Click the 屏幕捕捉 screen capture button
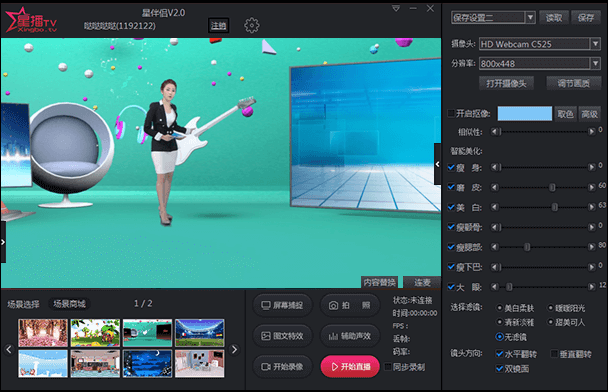 (x=282, y=306)
